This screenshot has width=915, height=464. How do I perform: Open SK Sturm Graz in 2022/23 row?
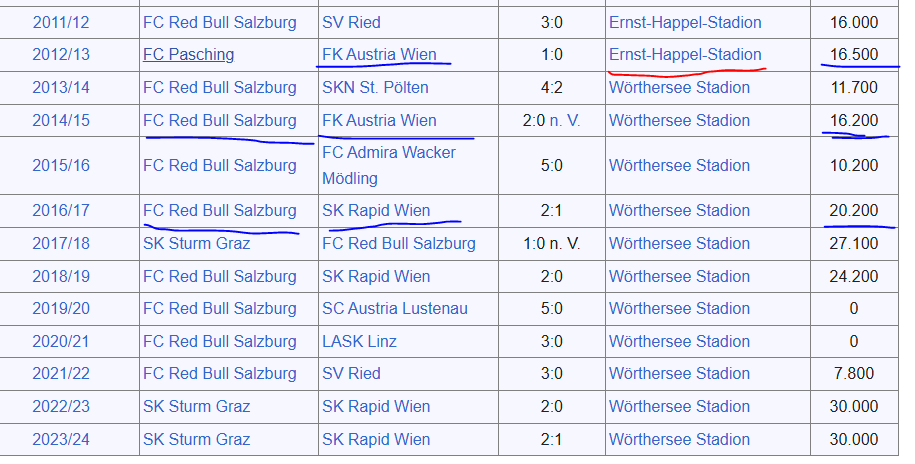[196, 407]
